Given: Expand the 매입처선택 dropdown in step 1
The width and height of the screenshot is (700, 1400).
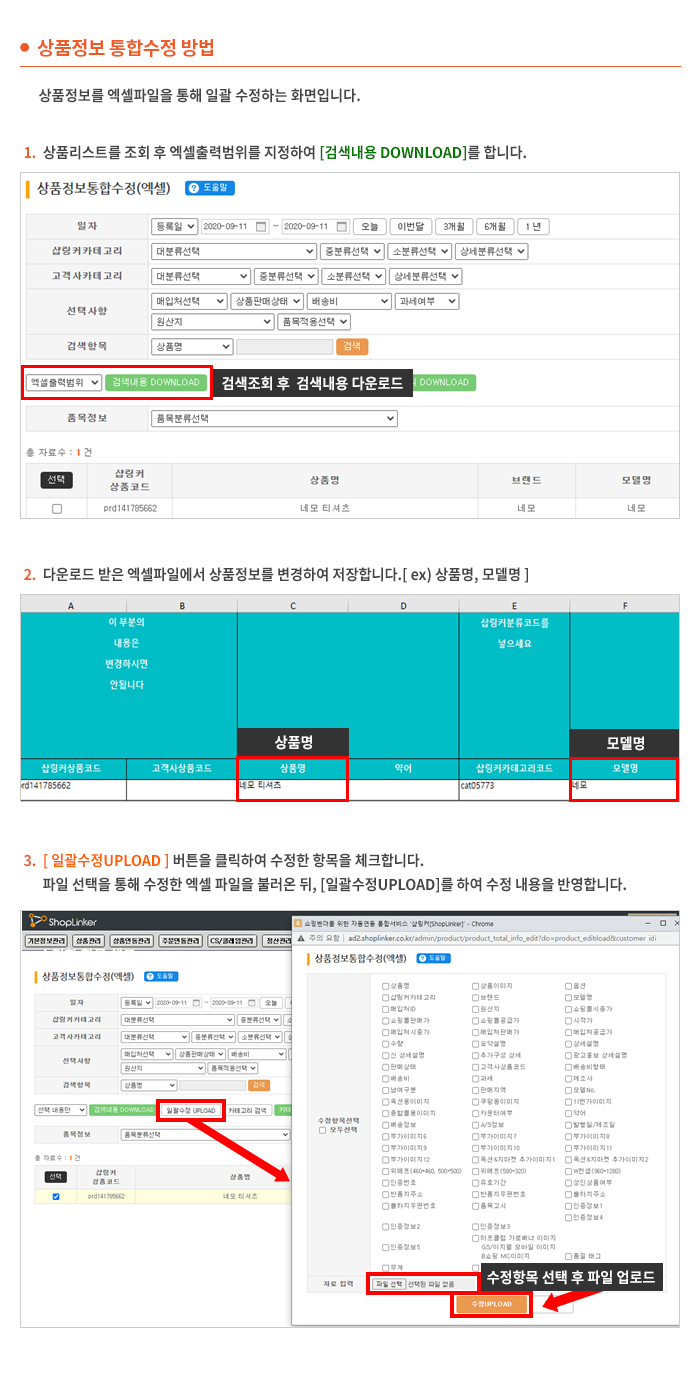Looking at the screenshot, I should (189, 301).
